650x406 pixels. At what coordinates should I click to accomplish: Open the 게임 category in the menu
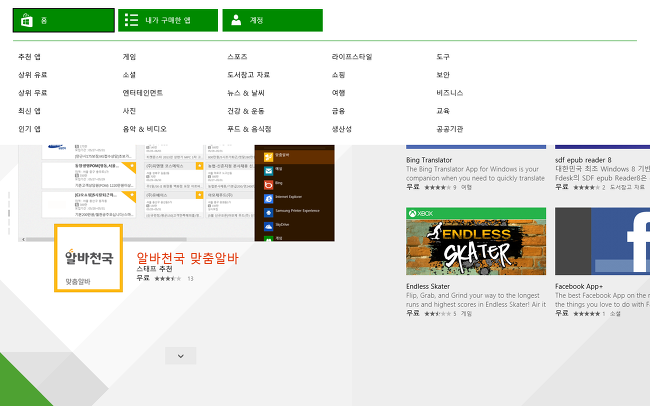pyautogui.click(x=129, y=57)
